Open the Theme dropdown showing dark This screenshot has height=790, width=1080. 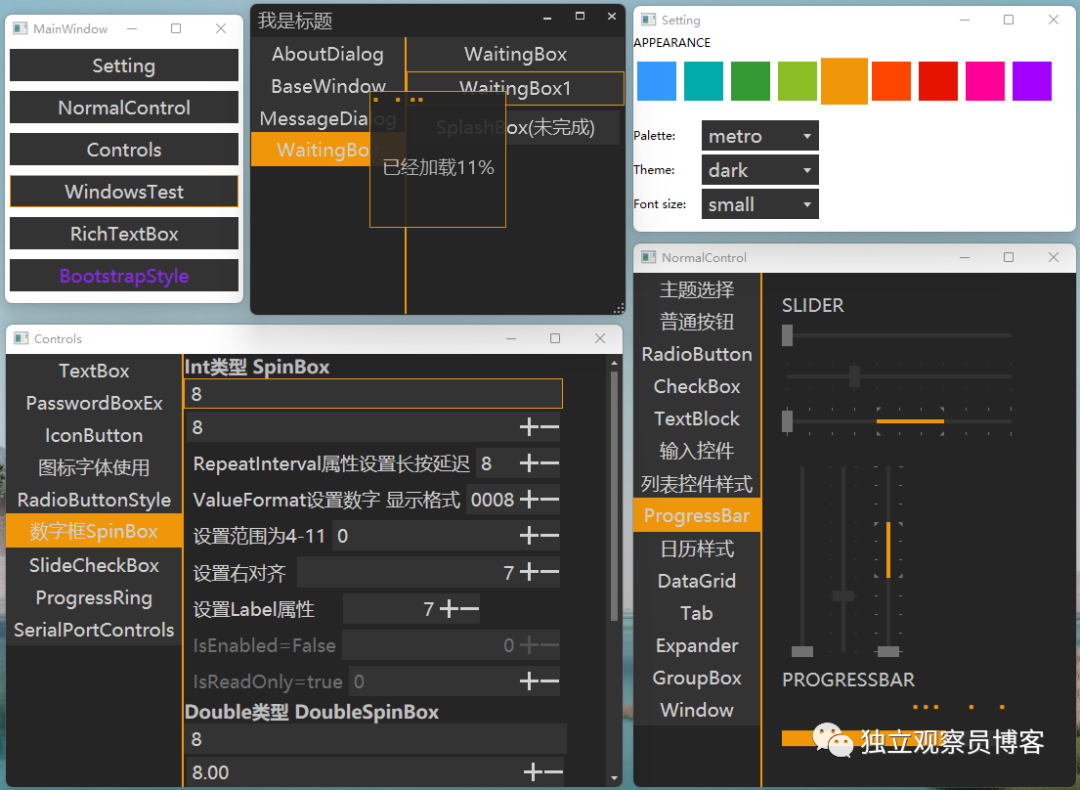click(x=760, y=170)
